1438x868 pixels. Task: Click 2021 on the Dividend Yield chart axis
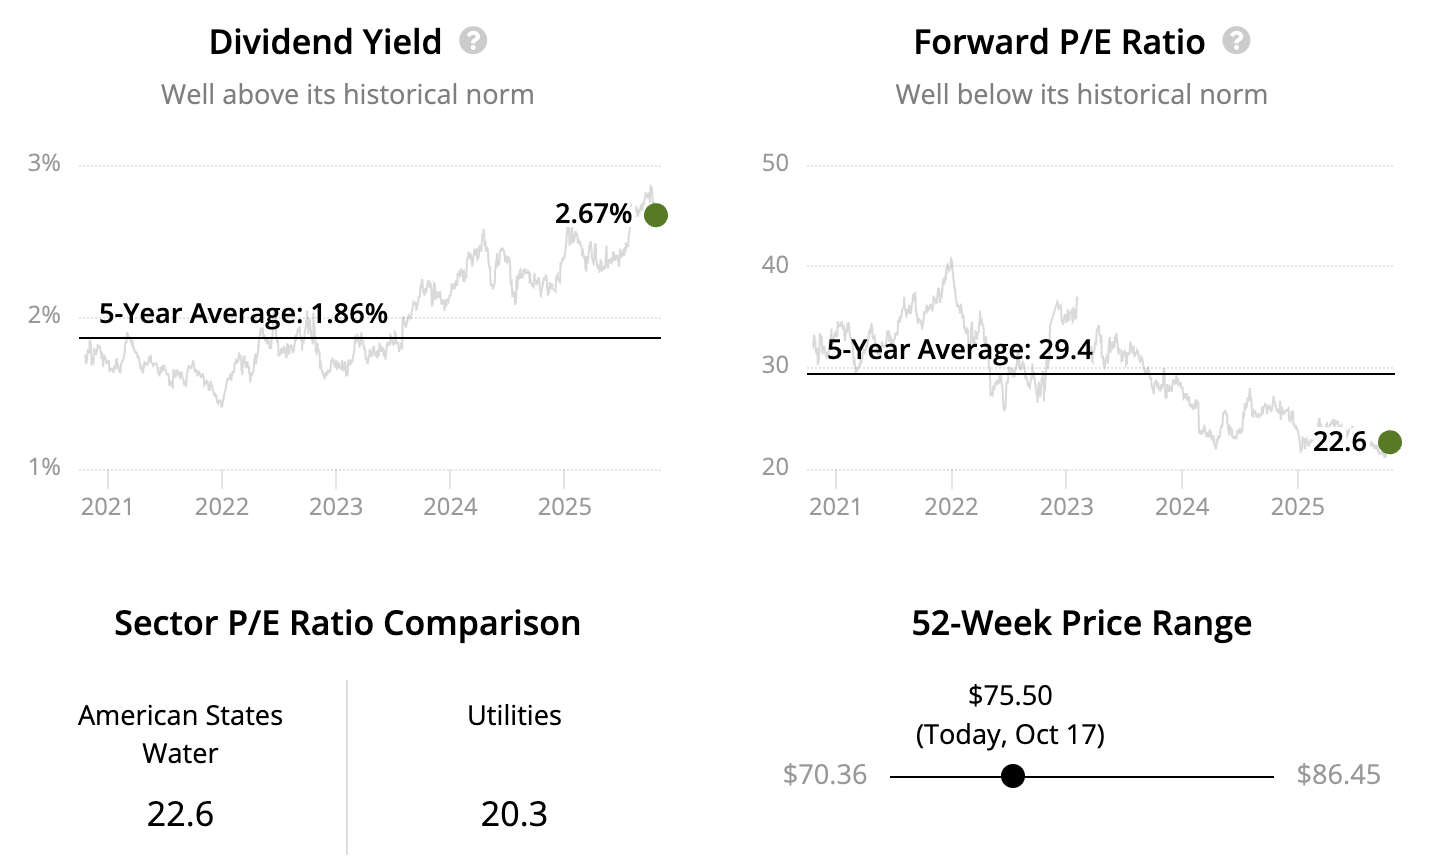click(x=107, y=507)
